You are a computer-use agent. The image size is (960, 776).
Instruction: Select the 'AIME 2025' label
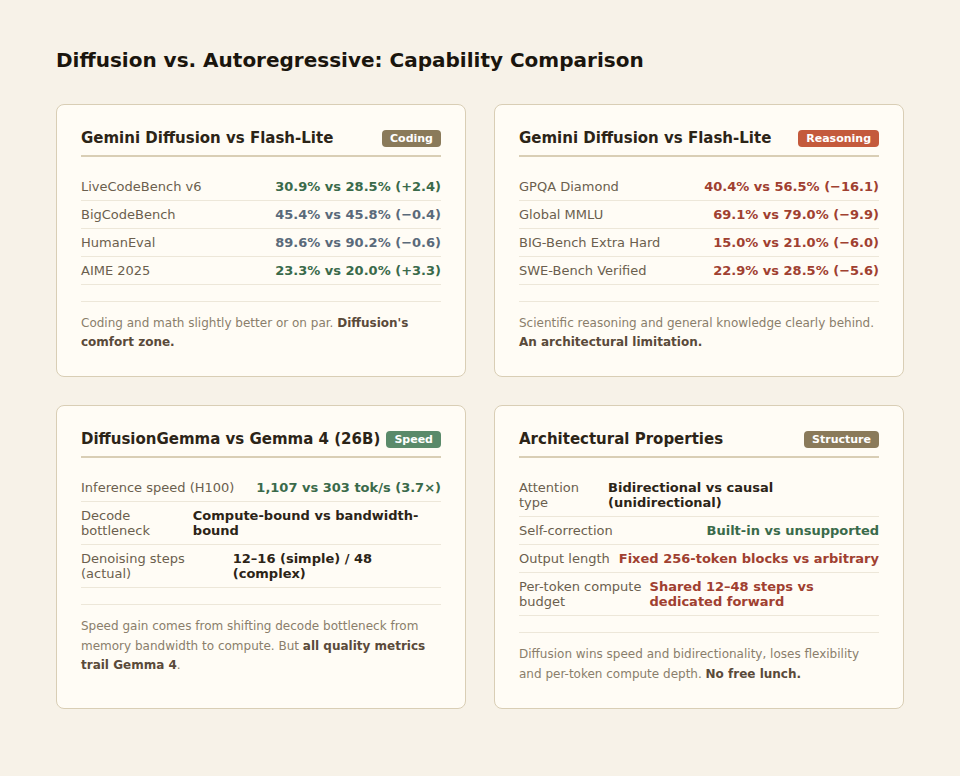click(x=115, y=271)
